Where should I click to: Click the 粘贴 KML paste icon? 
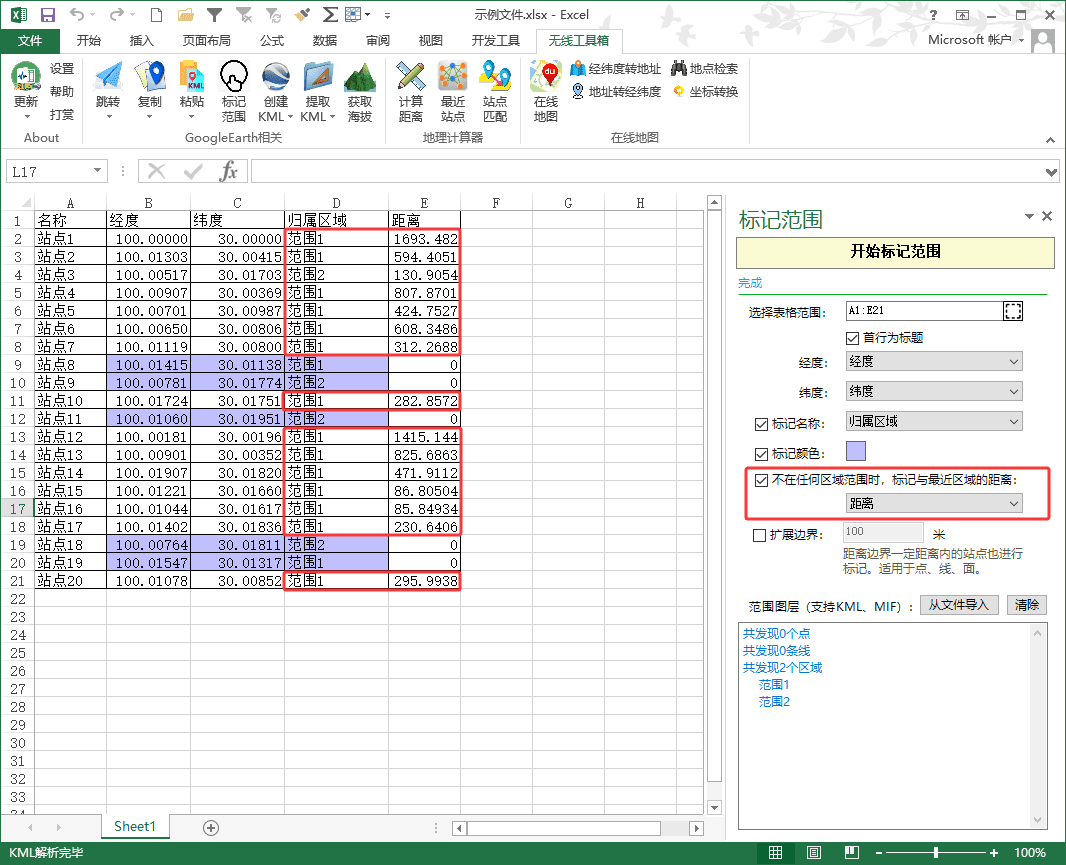pos(192,76)
